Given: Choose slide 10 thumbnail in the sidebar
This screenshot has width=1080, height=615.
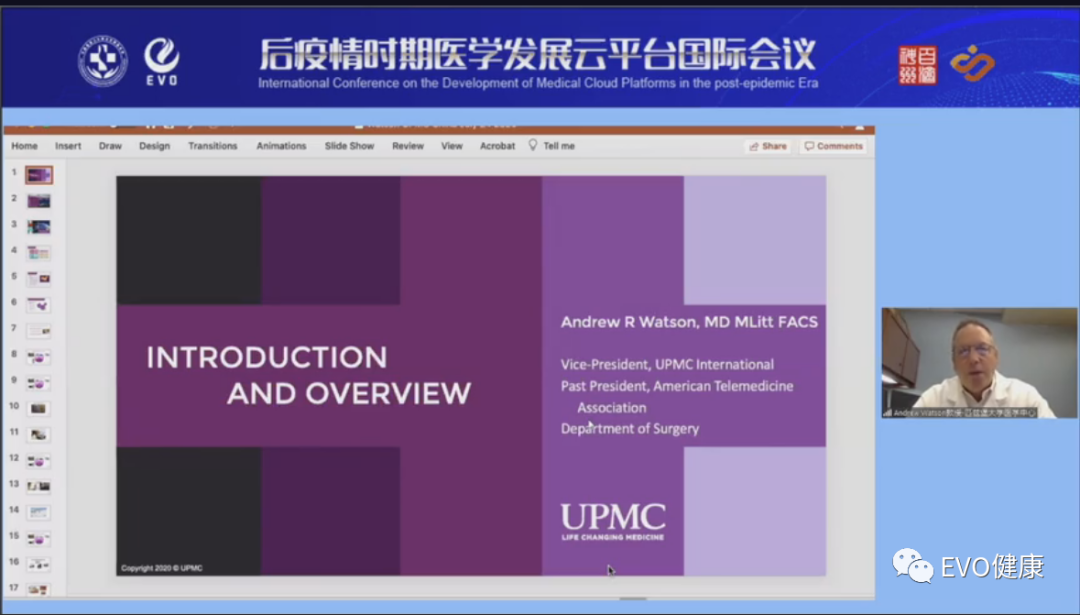Looking at the screenshot, I should pos(39,408).
